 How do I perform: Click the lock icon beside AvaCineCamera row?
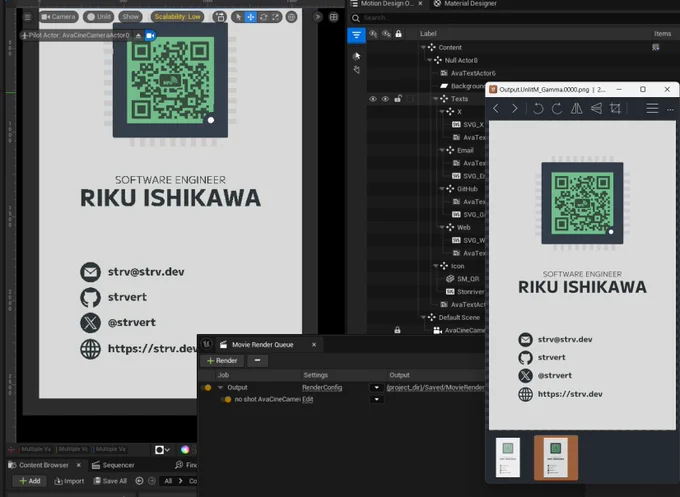click(x=397, y=330)
